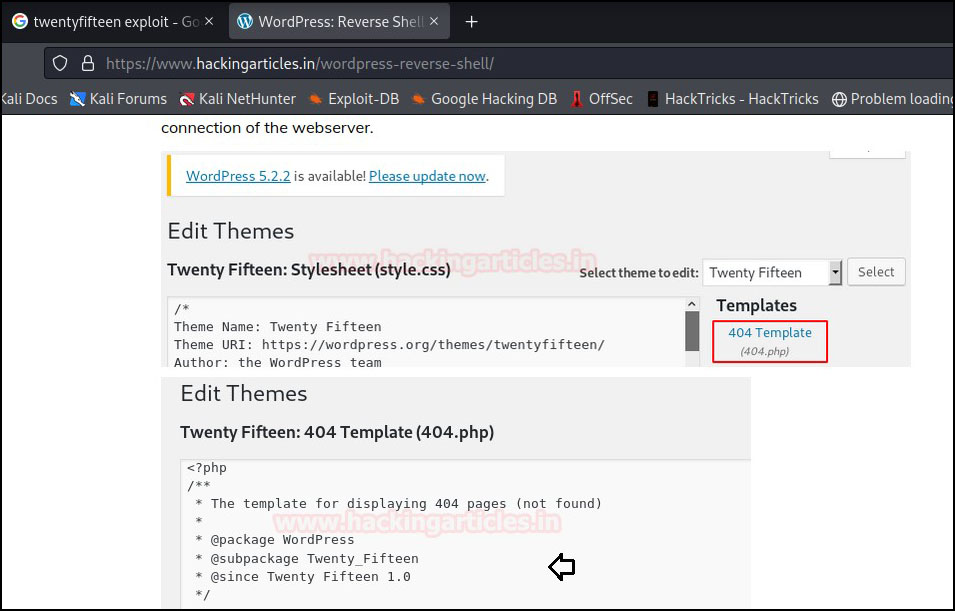The width and height of the screenshot is (955, 611).
Task: Click the Google Hacking DB bookmark icon
Action: pyautogui.click(x=418, y=99)
